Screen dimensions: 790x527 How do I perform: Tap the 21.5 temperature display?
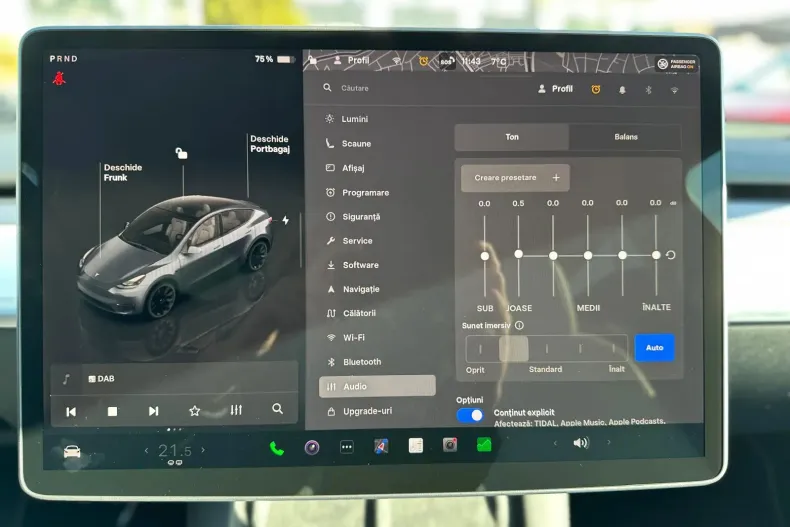[175, 450]
